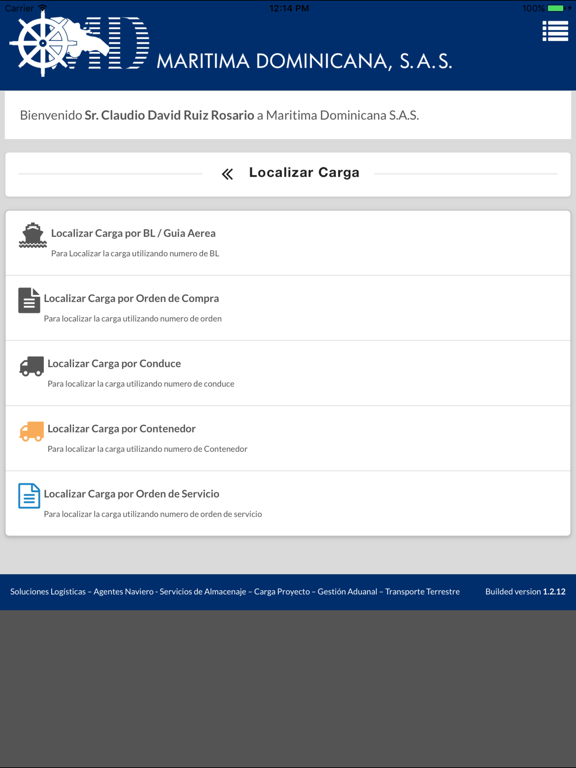
Task: Tap the footer text Soluciones Logísticas
Action: (48, 592)
